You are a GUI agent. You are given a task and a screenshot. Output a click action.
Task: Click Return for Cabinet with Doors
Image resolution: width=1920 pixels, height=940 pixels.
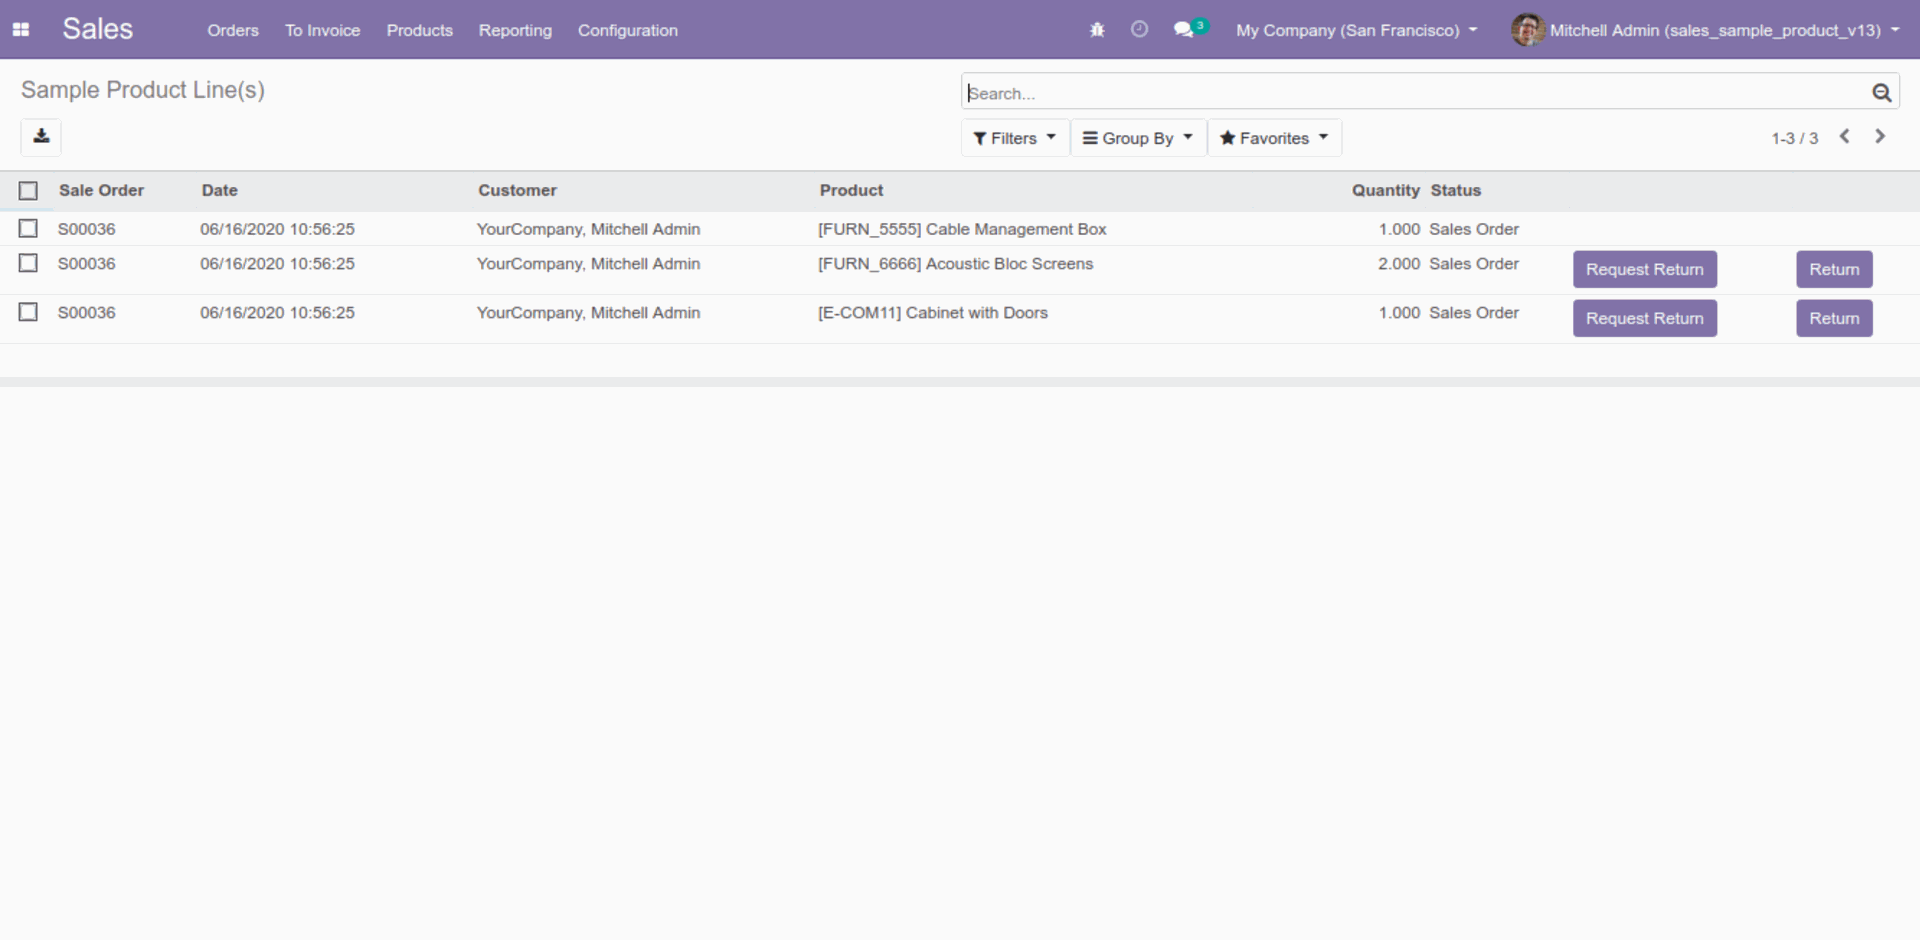coord(1834,318)
